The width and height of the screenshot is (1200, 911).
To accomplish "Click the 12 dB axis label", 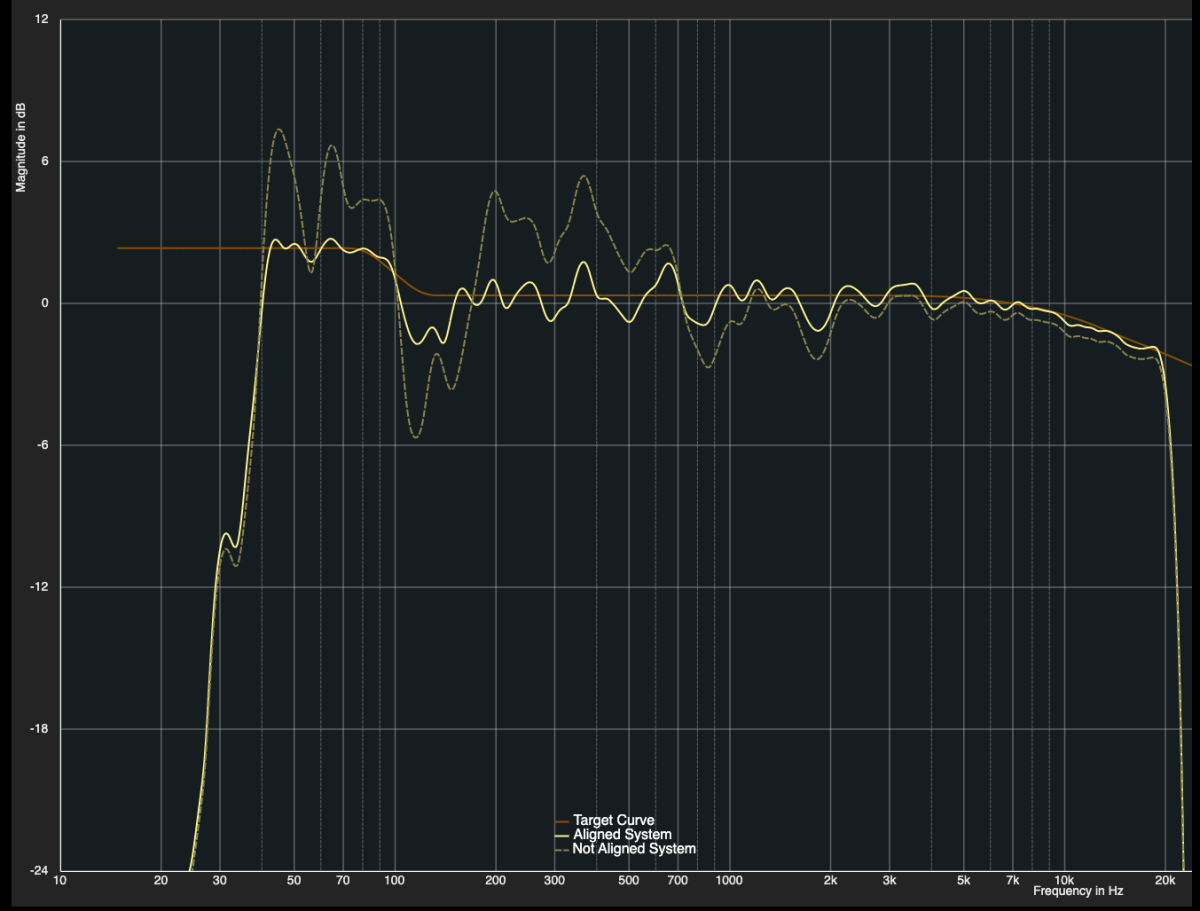I will point(41,19).
